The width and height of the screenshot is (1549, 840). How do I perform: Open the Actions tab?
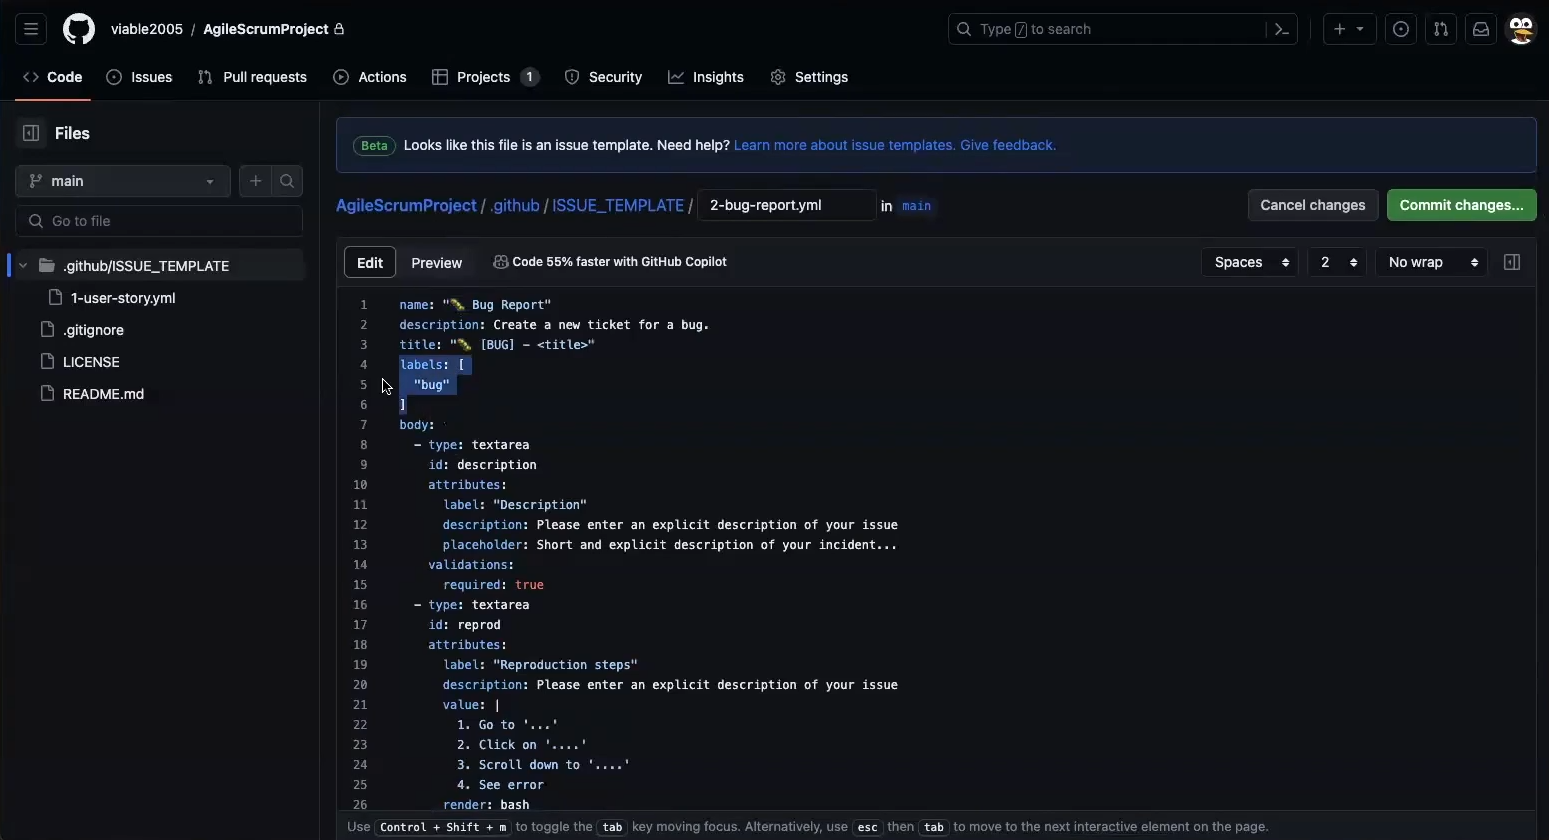pyautogui.click(x=370, y=77)
